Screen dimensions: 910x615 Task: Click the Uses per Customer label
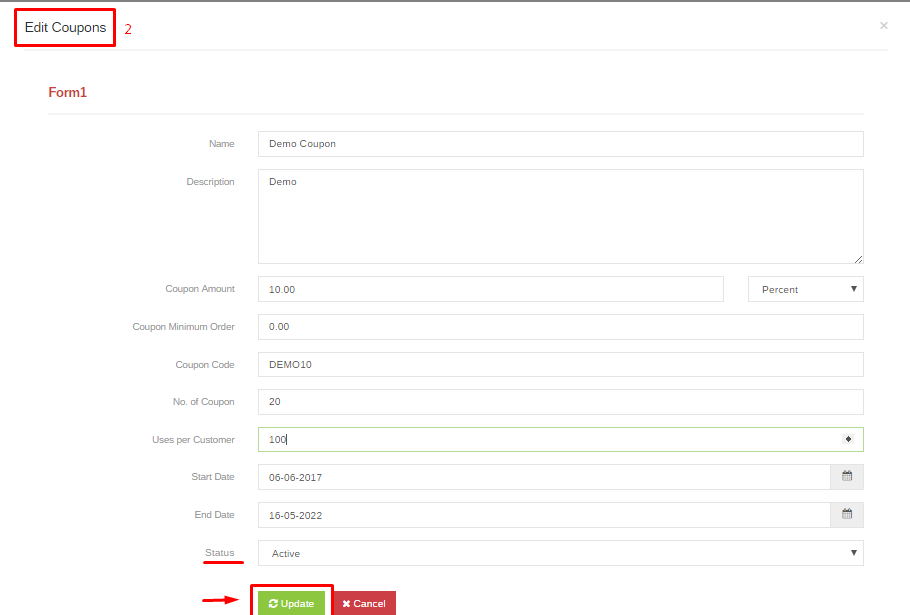(x=193, y=439)
